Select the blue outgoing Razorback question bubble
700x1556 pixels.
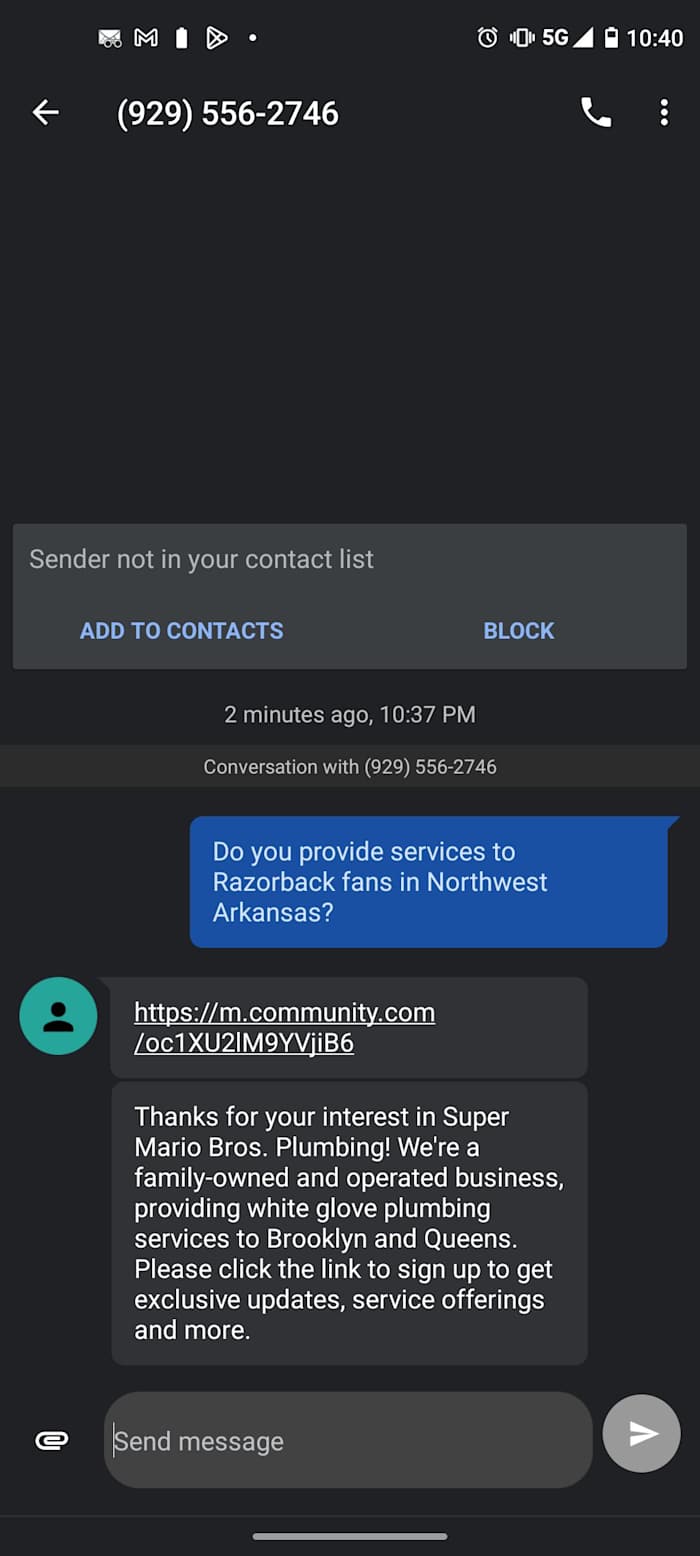click(428, 882)
